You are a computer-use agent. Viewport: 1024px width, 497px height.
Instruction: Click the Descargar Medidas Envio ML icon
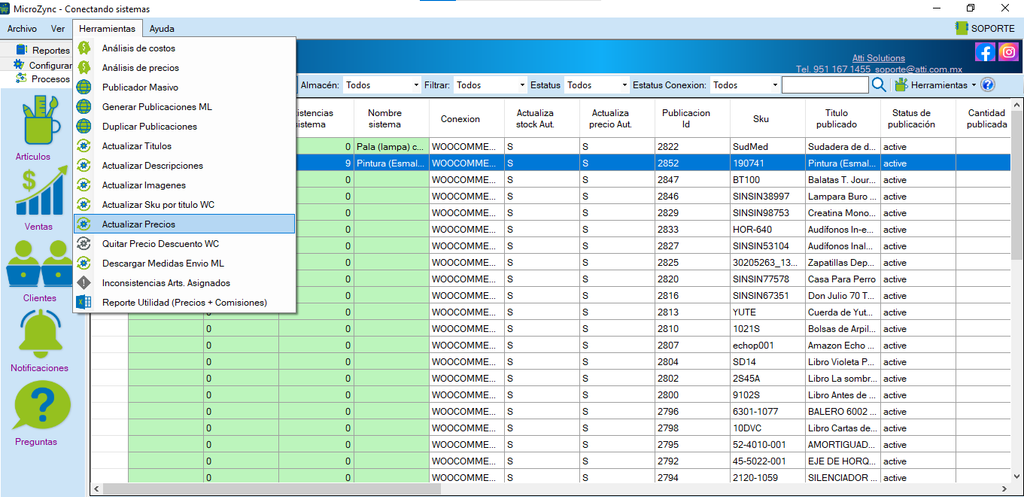[x=84, y=263]
